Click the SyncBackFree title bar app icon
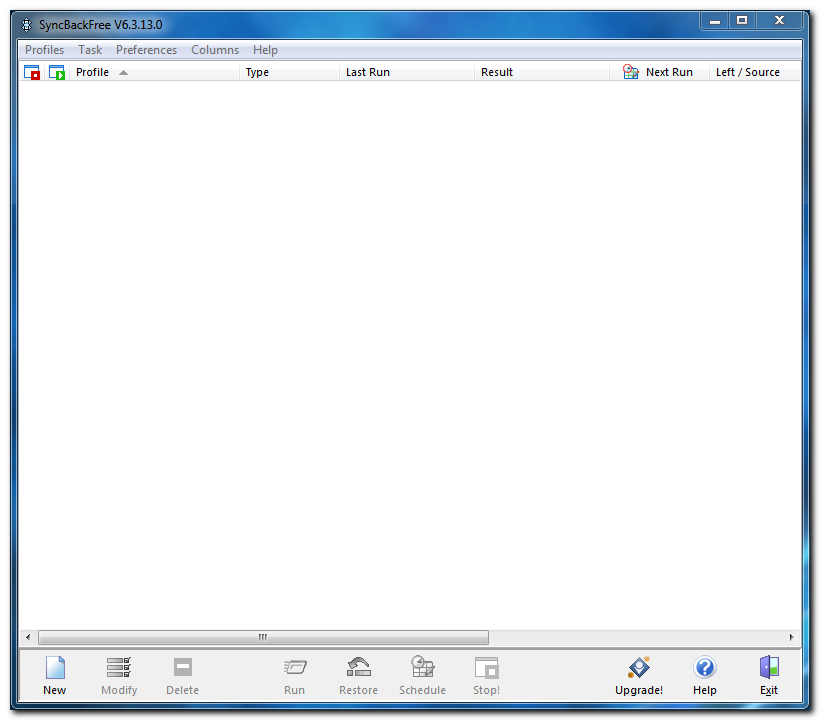The height and width of the screenshot is (721, 821). 26,25
